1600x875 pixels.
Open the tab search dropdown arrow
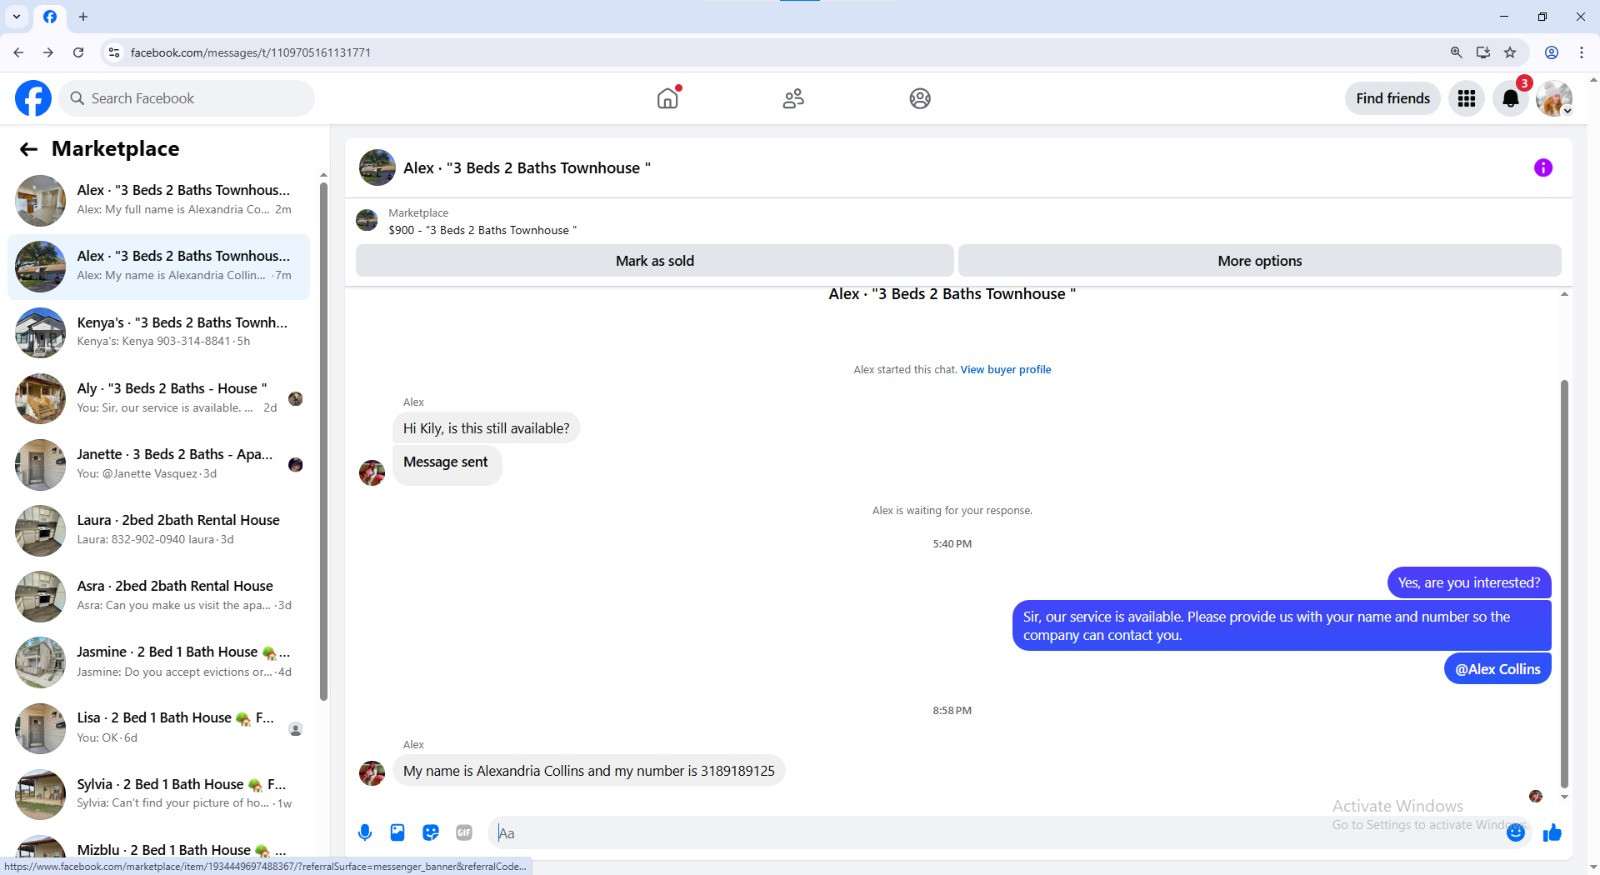[16, 16]
